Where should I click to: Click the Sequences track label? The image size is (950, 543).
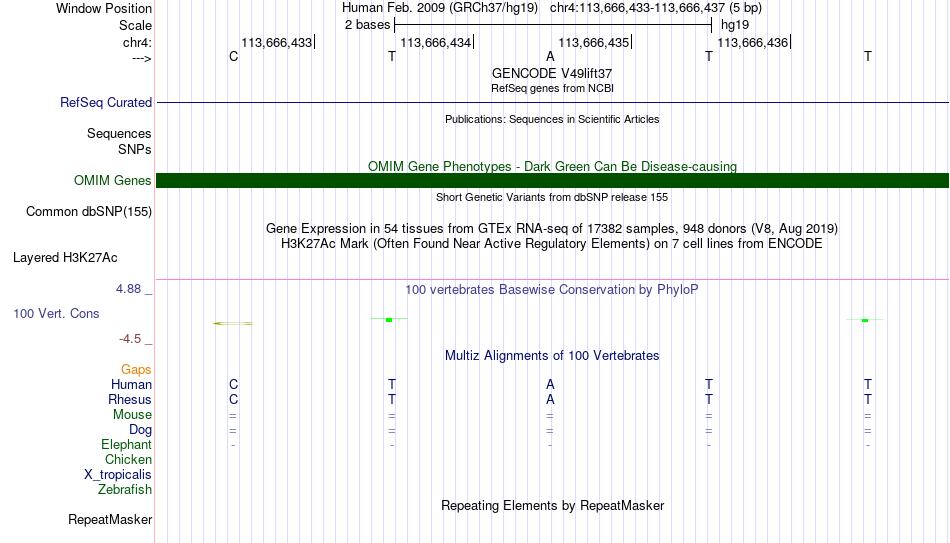point(119,133)
